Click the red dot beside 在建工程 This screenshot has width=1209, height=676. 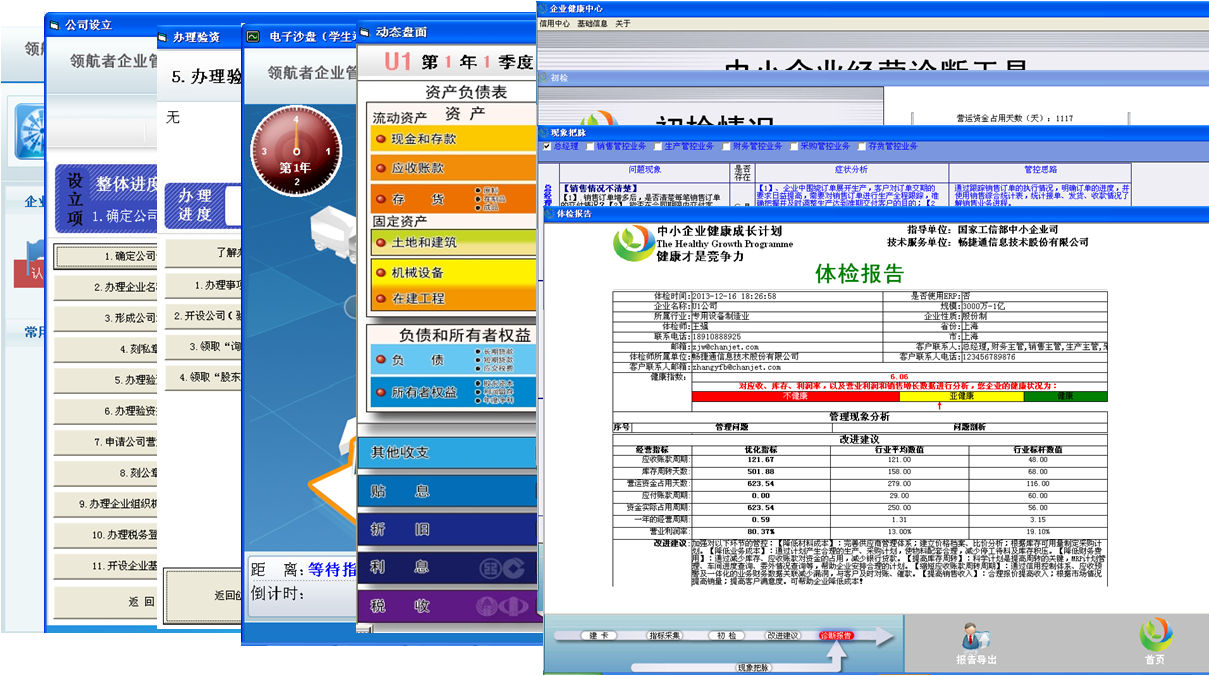[381, 298]
